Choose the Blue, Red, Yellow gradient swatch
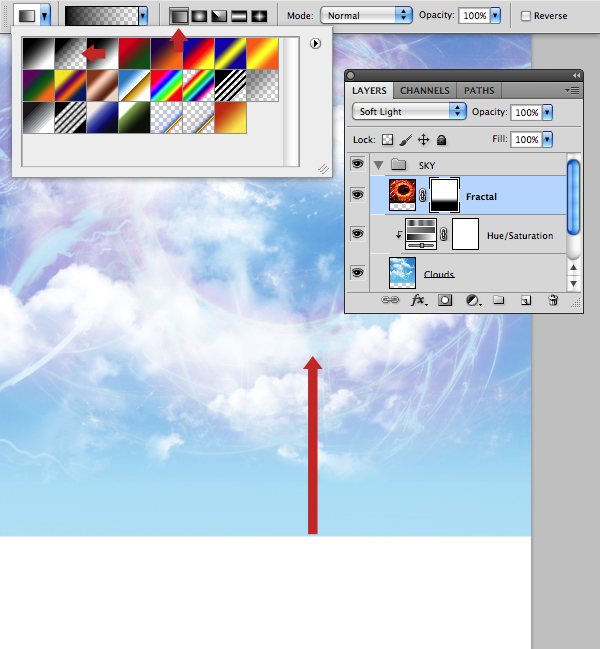 199,54
